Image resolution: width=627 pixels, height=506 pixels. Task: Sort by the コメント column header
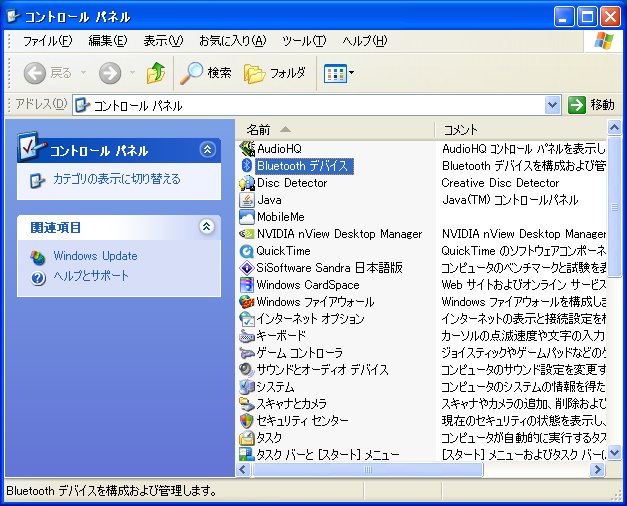[x=521, y=130]
